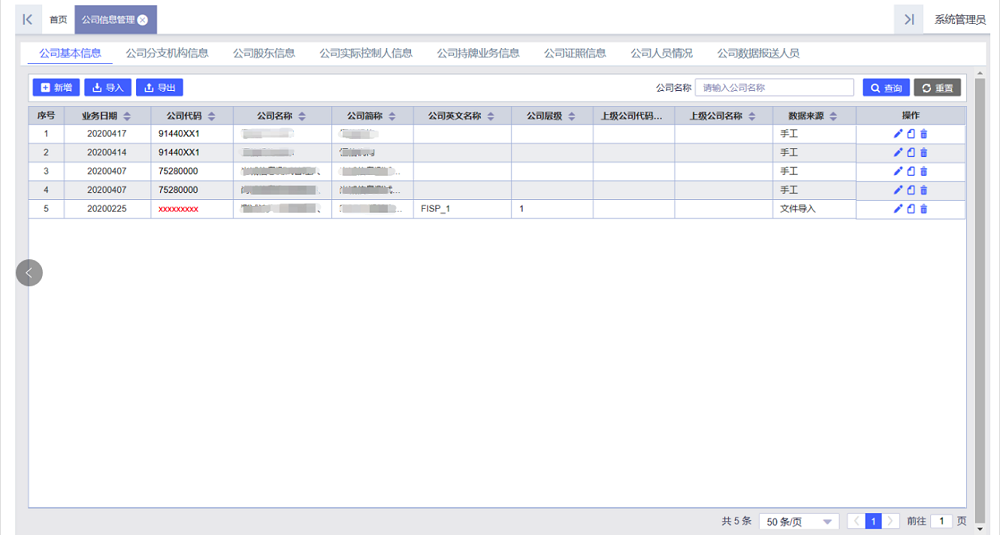The height and width of the screenshot is (535, 1000).
Task: Switch to 公司股东信息 tab
Action: coord(264,53)
